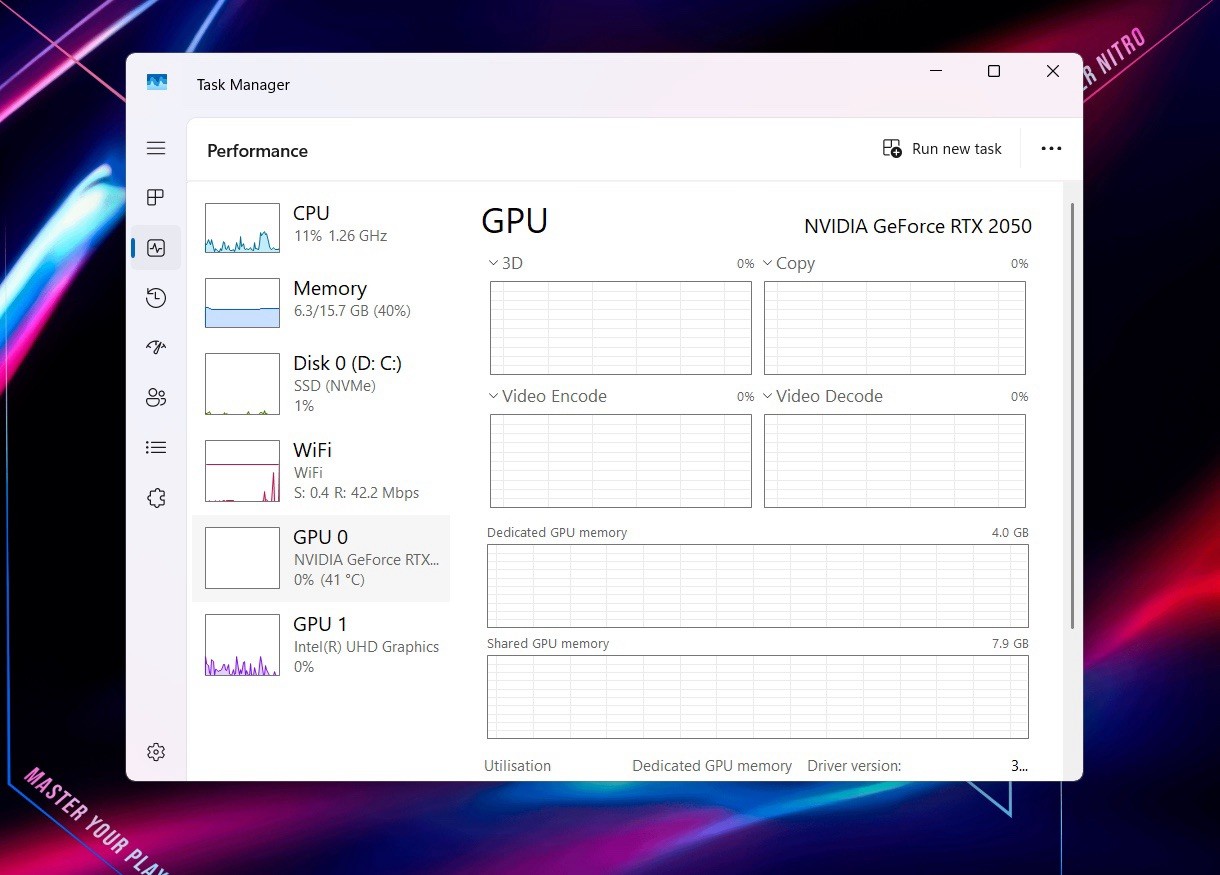Click the 7.9 GB shared memory value
Viewport: 1220px width, 875px height.
(x=1010, y=644)
